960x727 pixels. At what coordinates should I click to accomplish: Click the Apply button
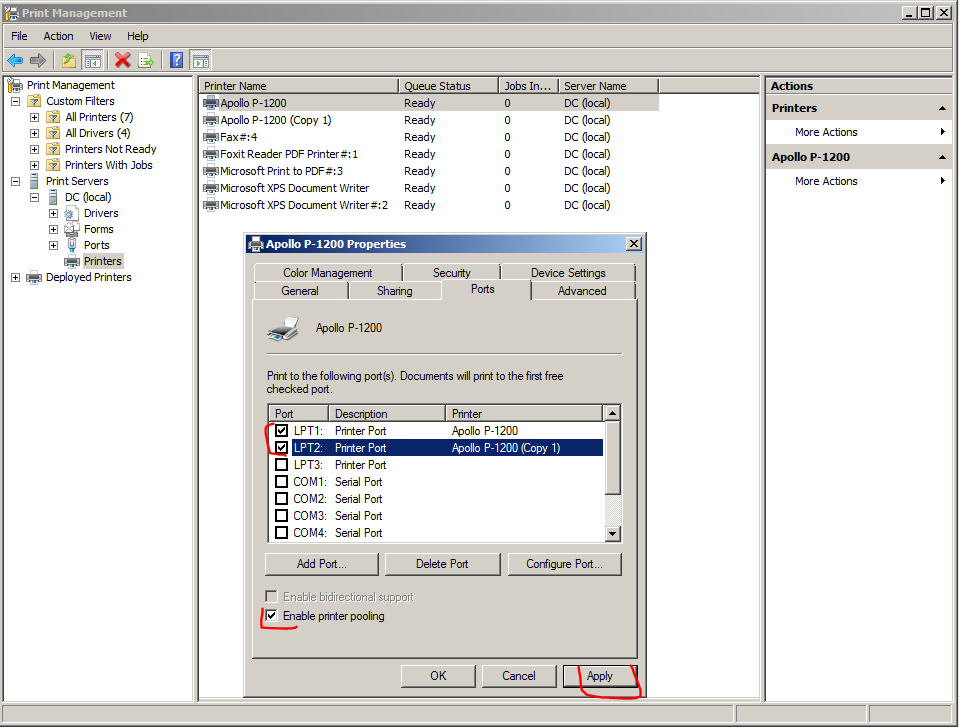(x=600, y=676)
